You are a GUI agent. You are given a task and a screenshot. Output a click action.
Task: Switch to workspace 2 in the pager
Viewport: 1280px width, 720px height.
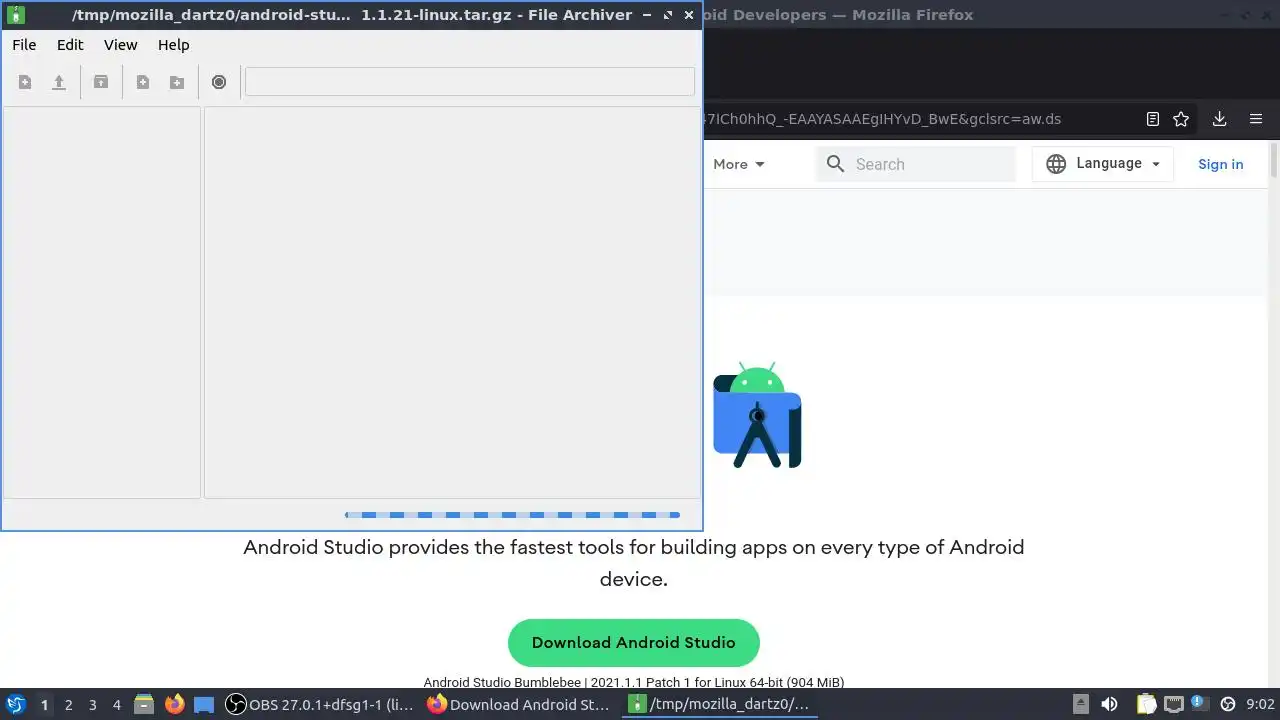tap(68, 705)
